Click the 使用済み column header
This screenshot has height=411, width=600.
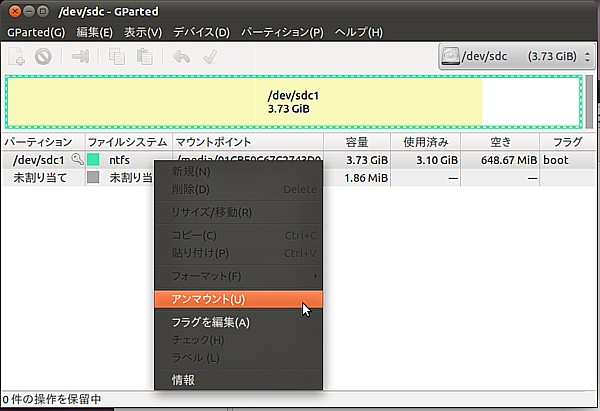coord(426,142)
